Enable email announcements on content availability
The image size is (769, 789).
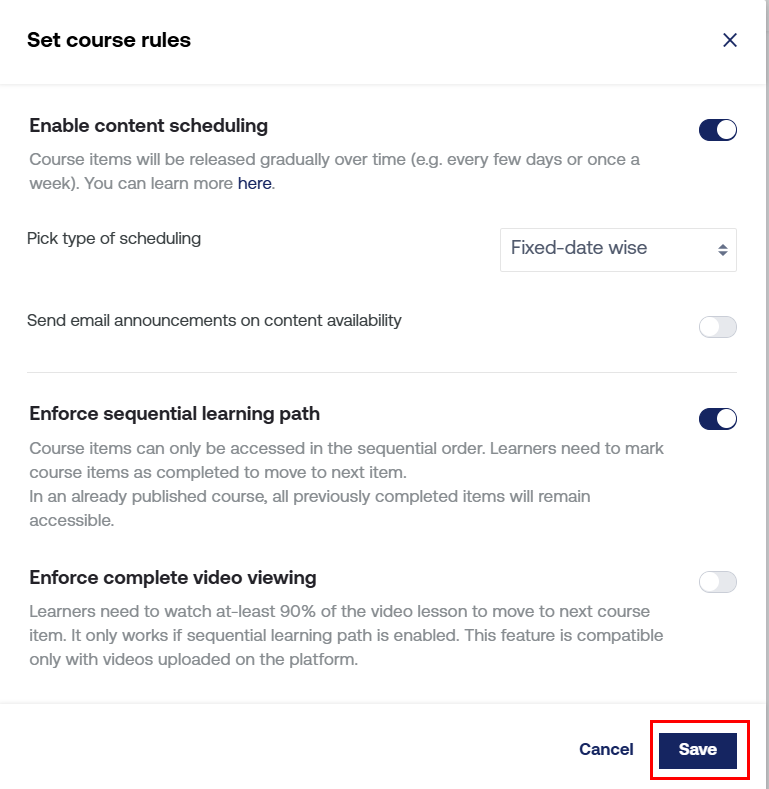[x=717, y=327]
